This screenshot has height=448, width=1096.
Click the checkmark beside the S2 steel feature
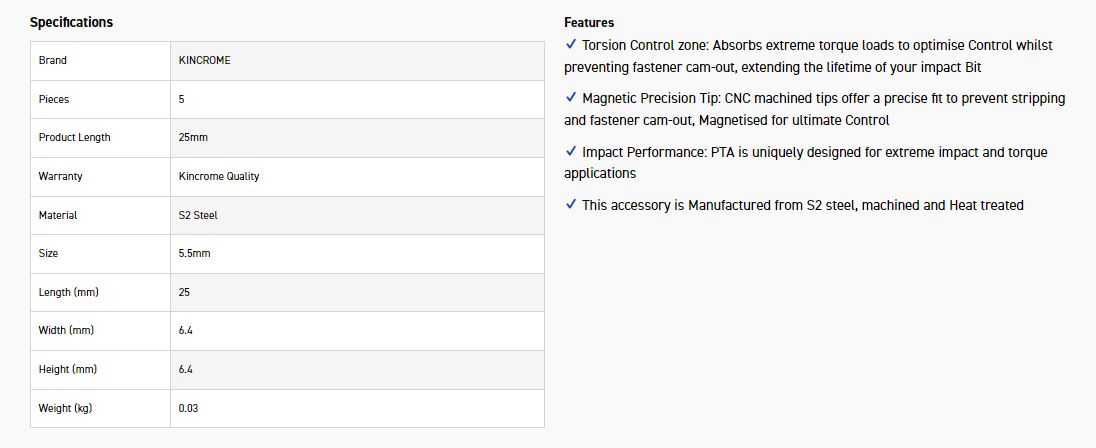[x=571, y=205]
